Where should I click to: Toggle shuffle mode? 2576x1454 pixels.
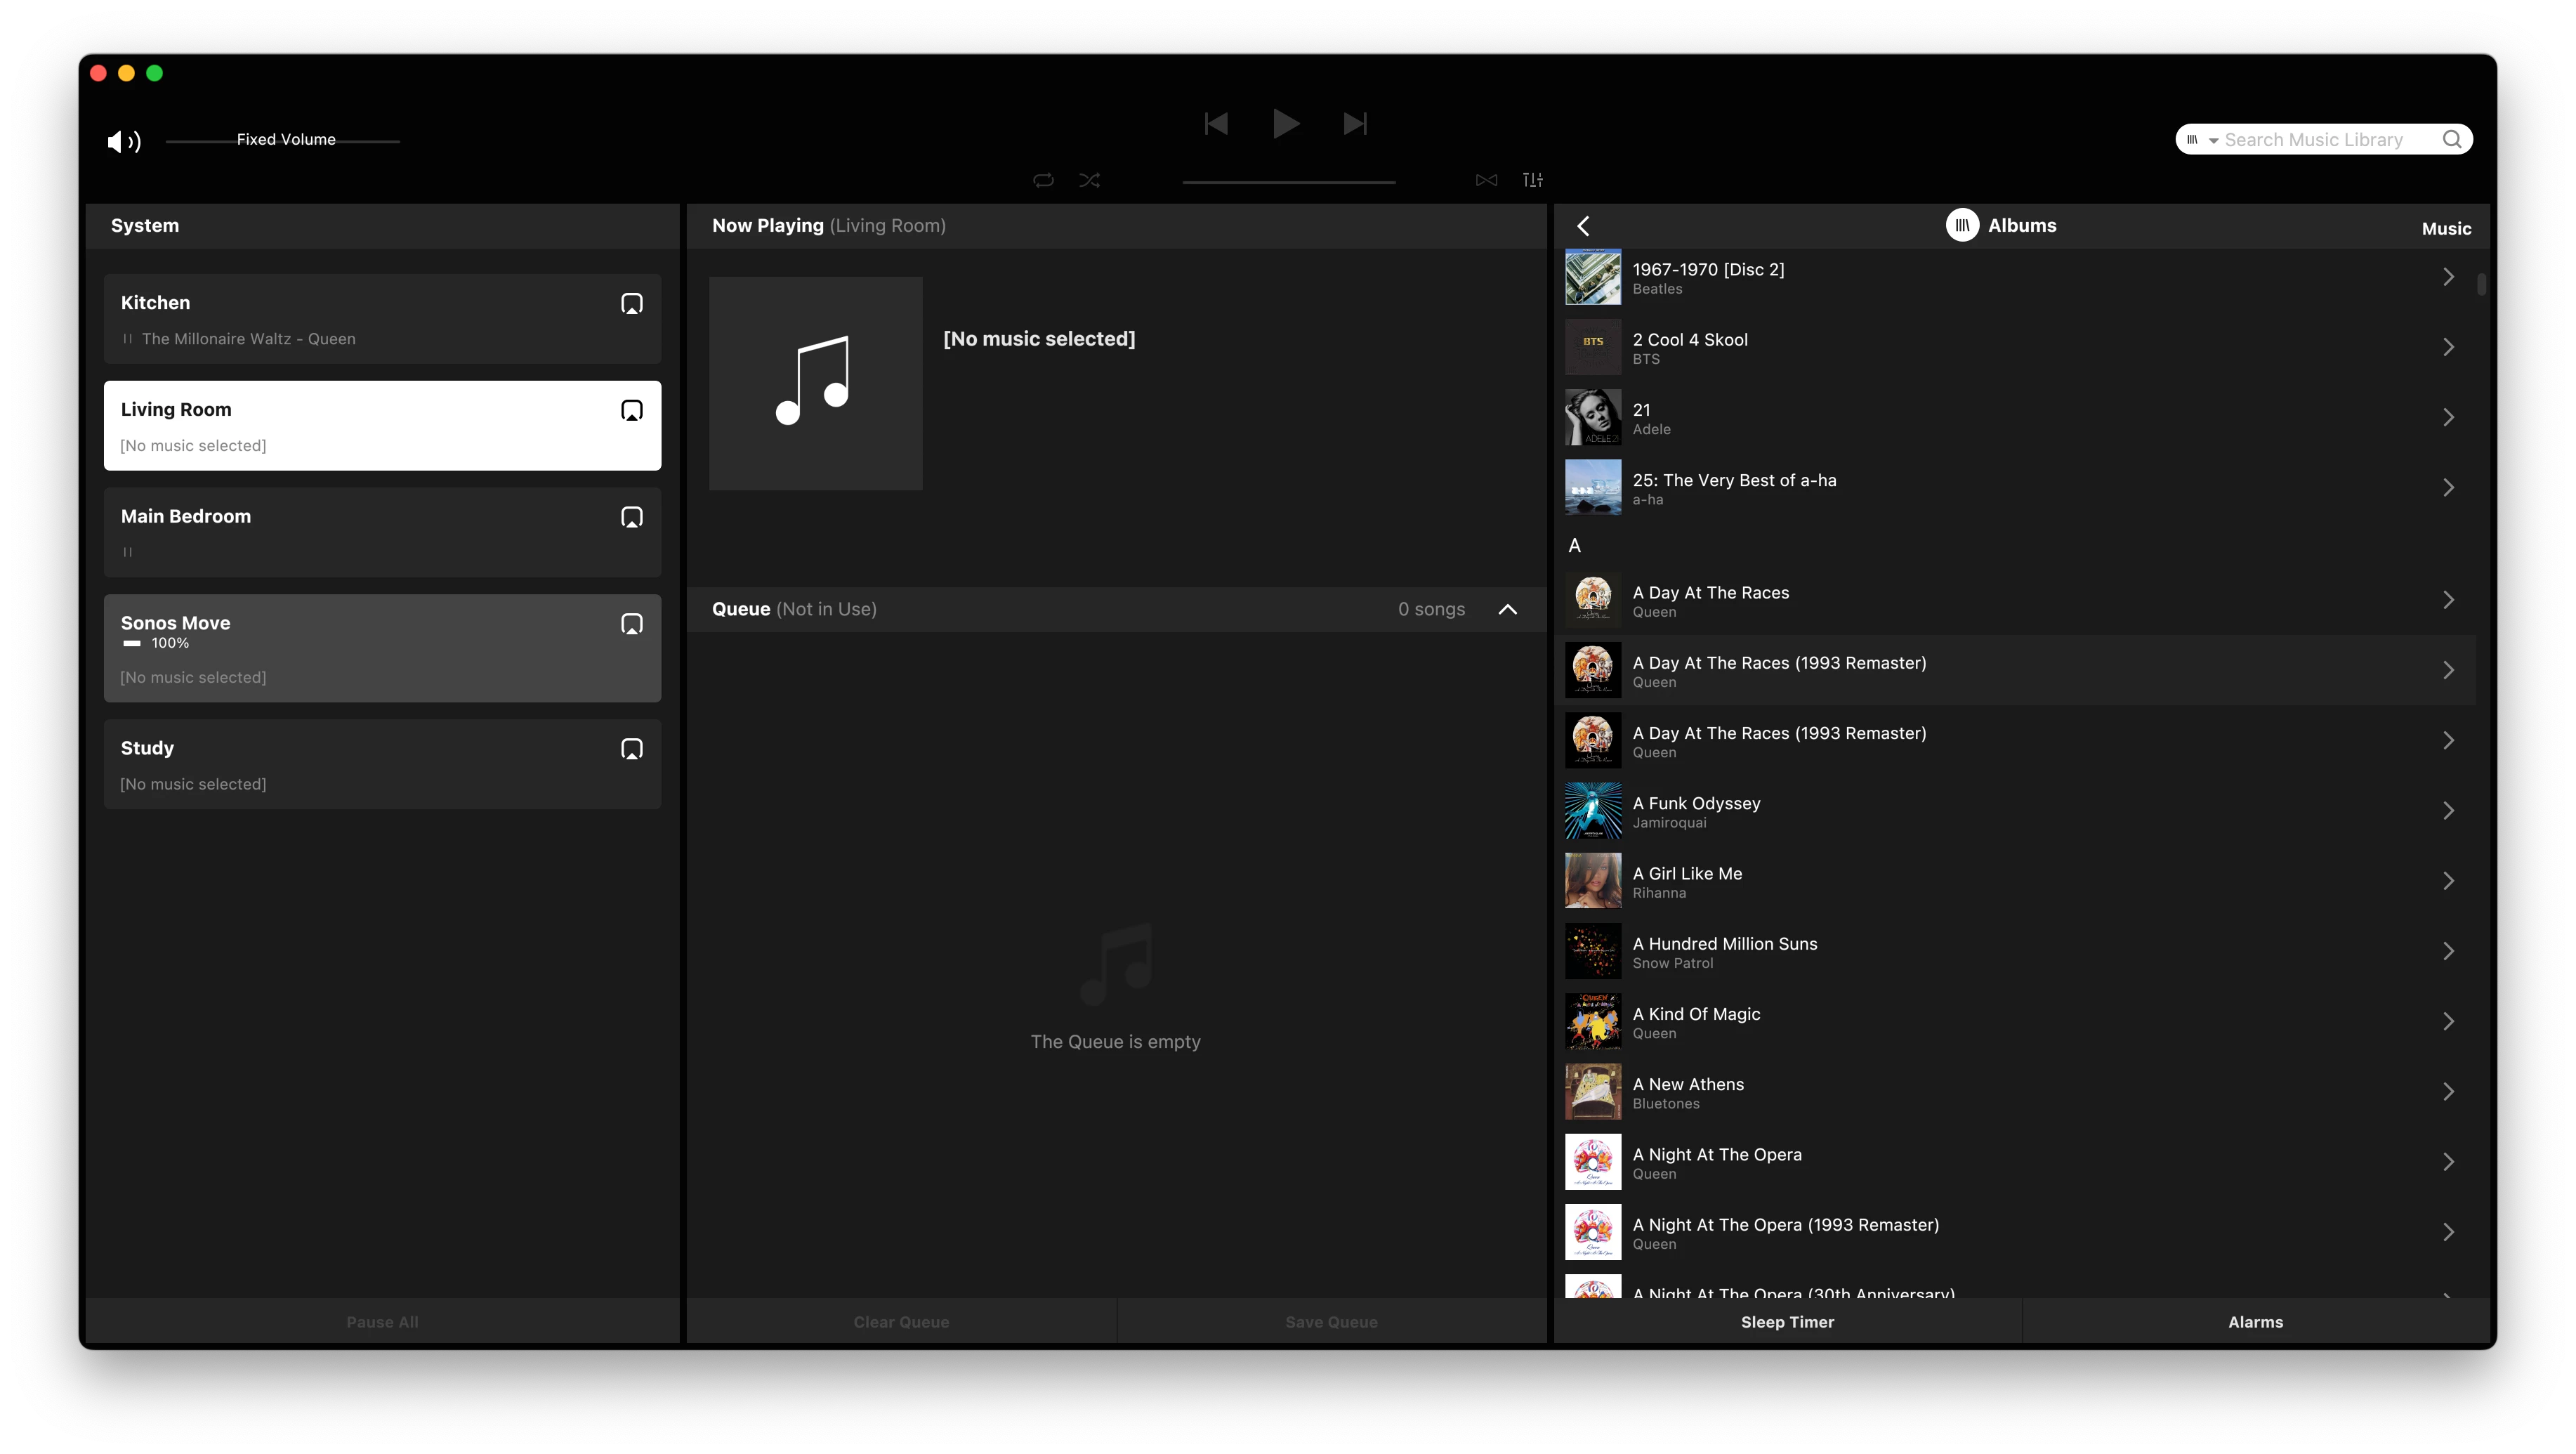tap(1090, 180)
